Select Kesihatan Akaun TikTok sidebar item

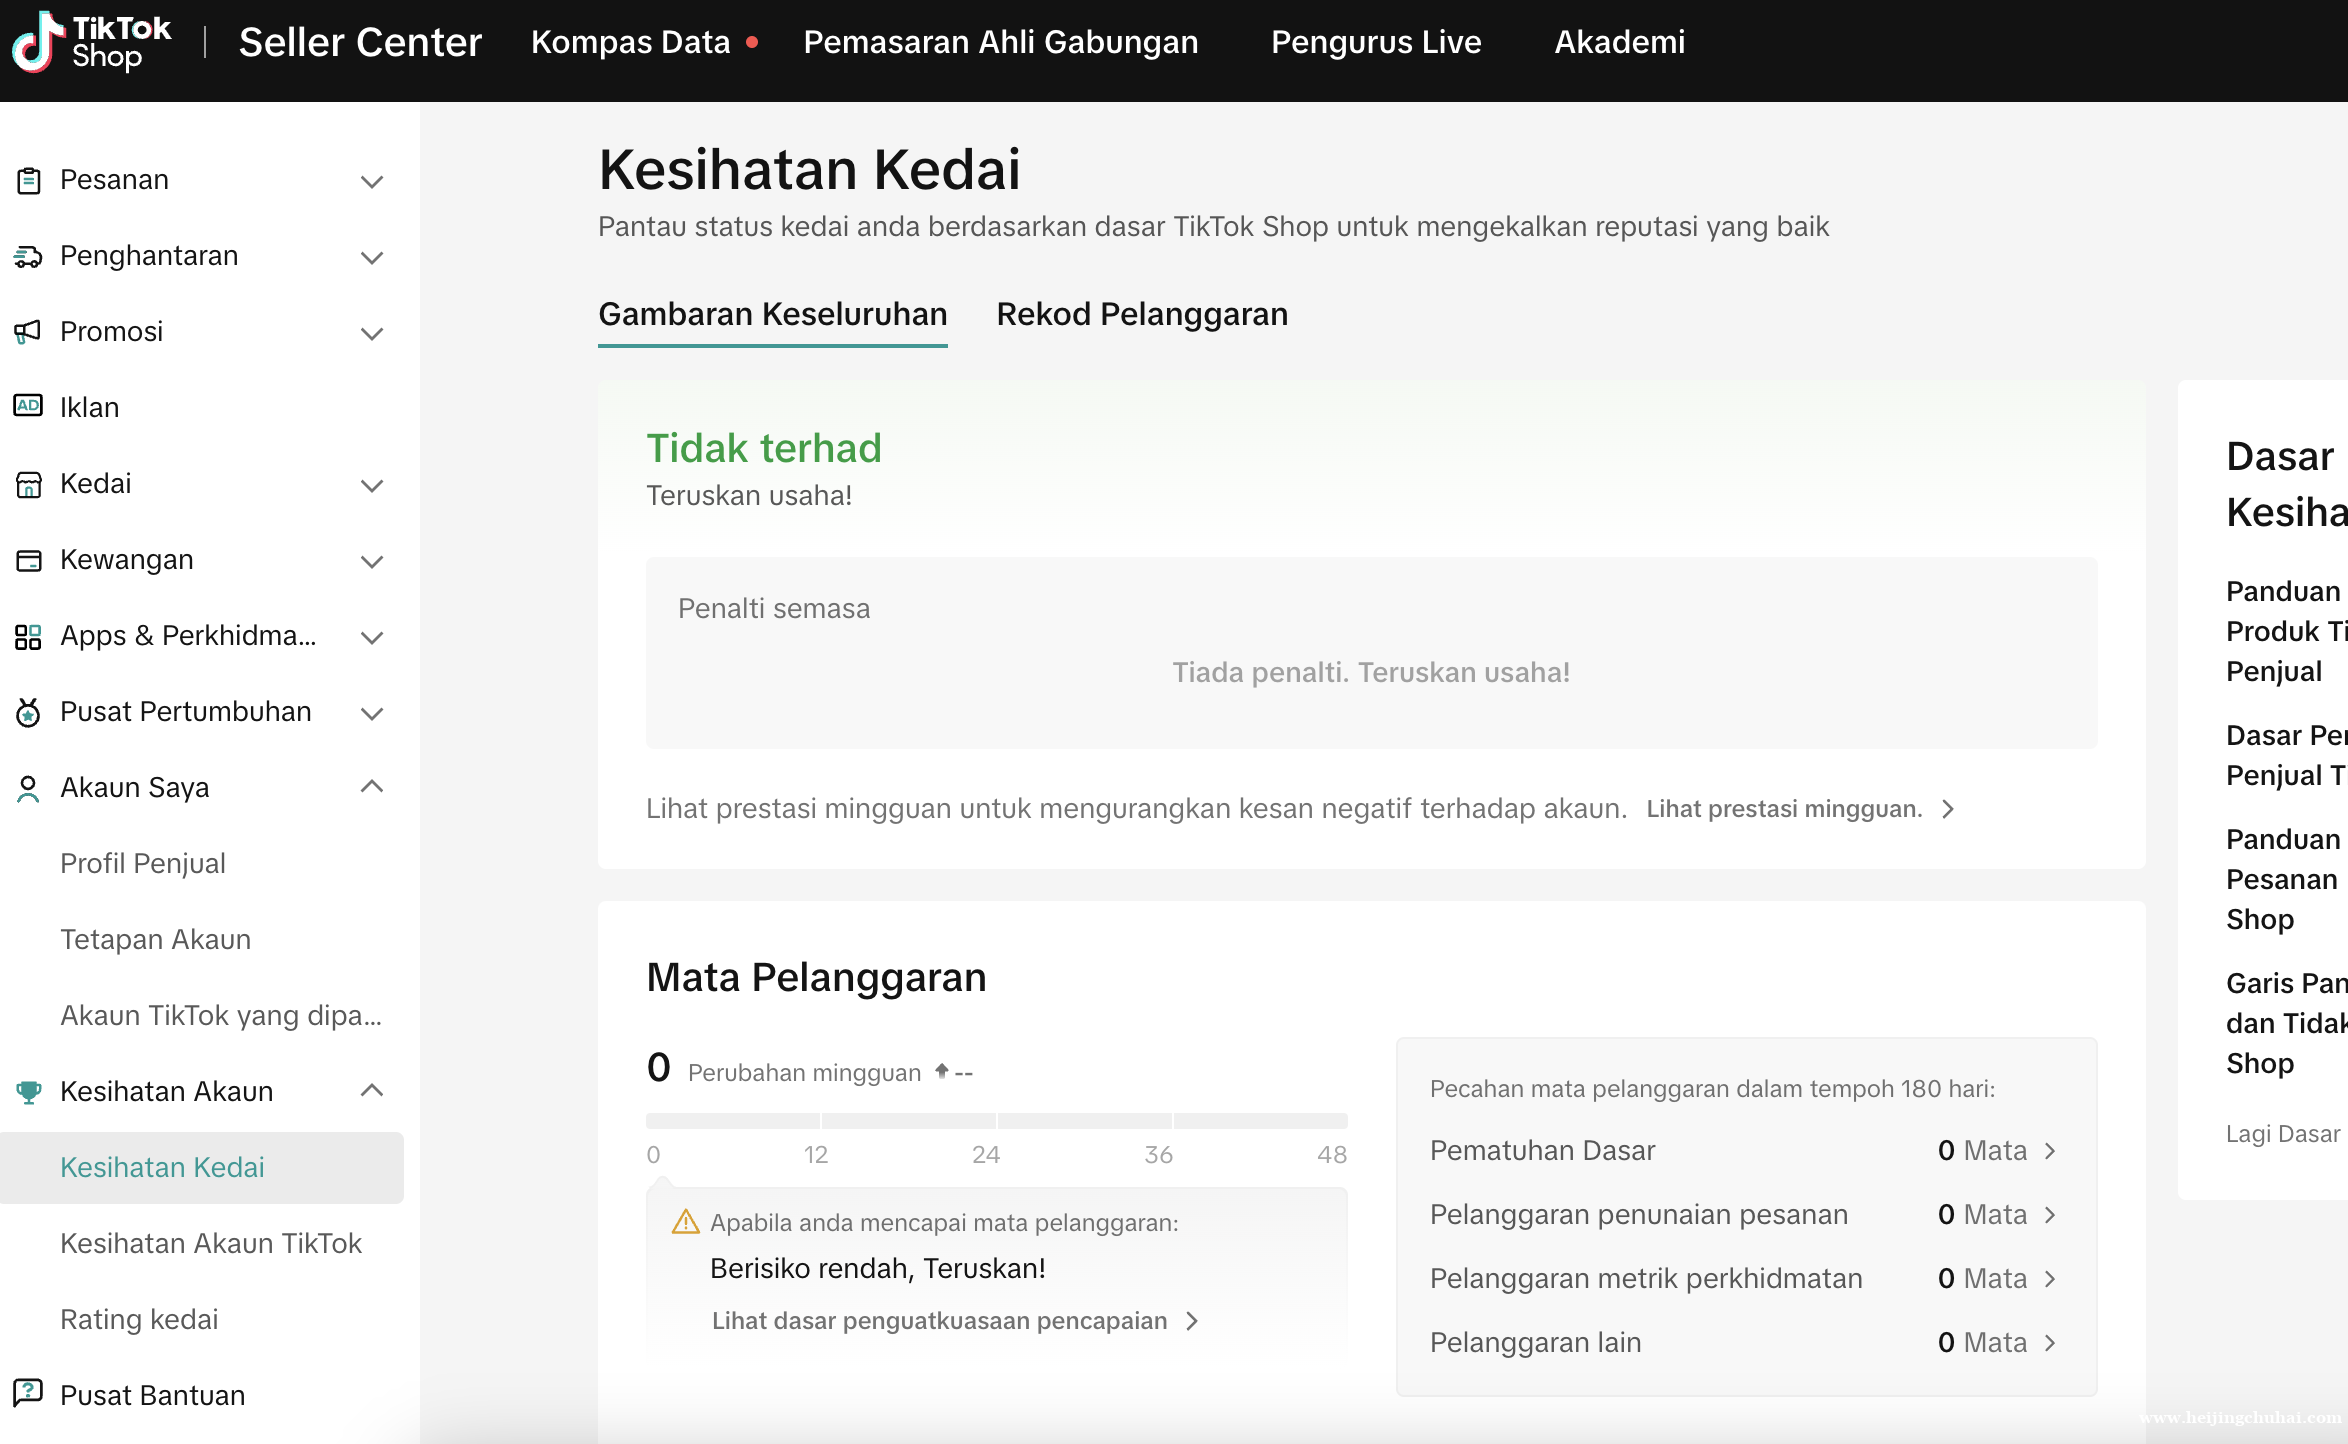click(x=211, y=1243)
